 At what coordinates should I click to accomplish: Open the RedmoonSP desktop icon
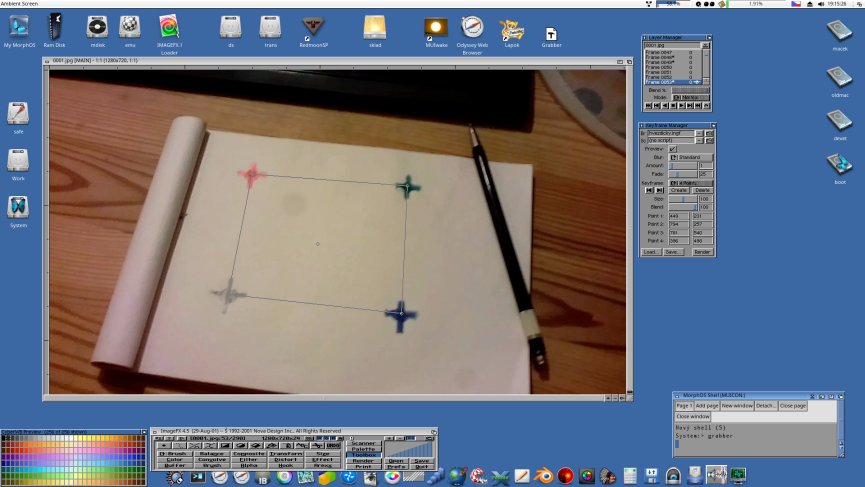(312, 26)
